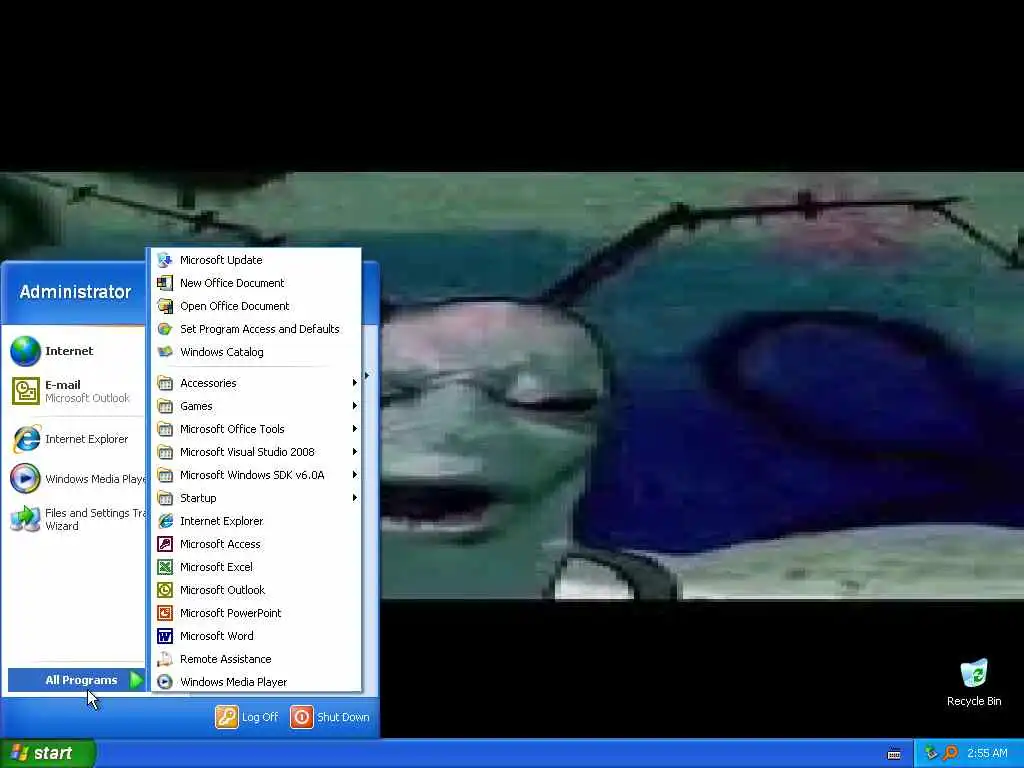Choose the Microsoft Excel menu entry
This screenshot has width=1024, height=768.
[256, 567]
